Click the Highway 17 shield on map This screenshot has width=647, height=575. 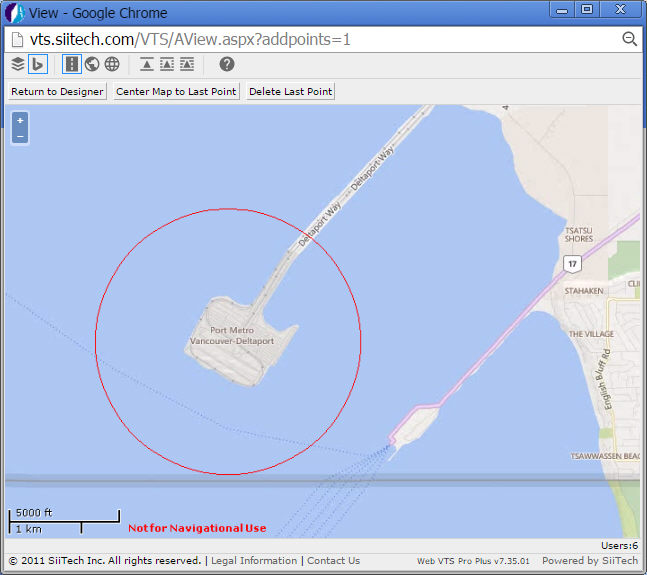571,264
